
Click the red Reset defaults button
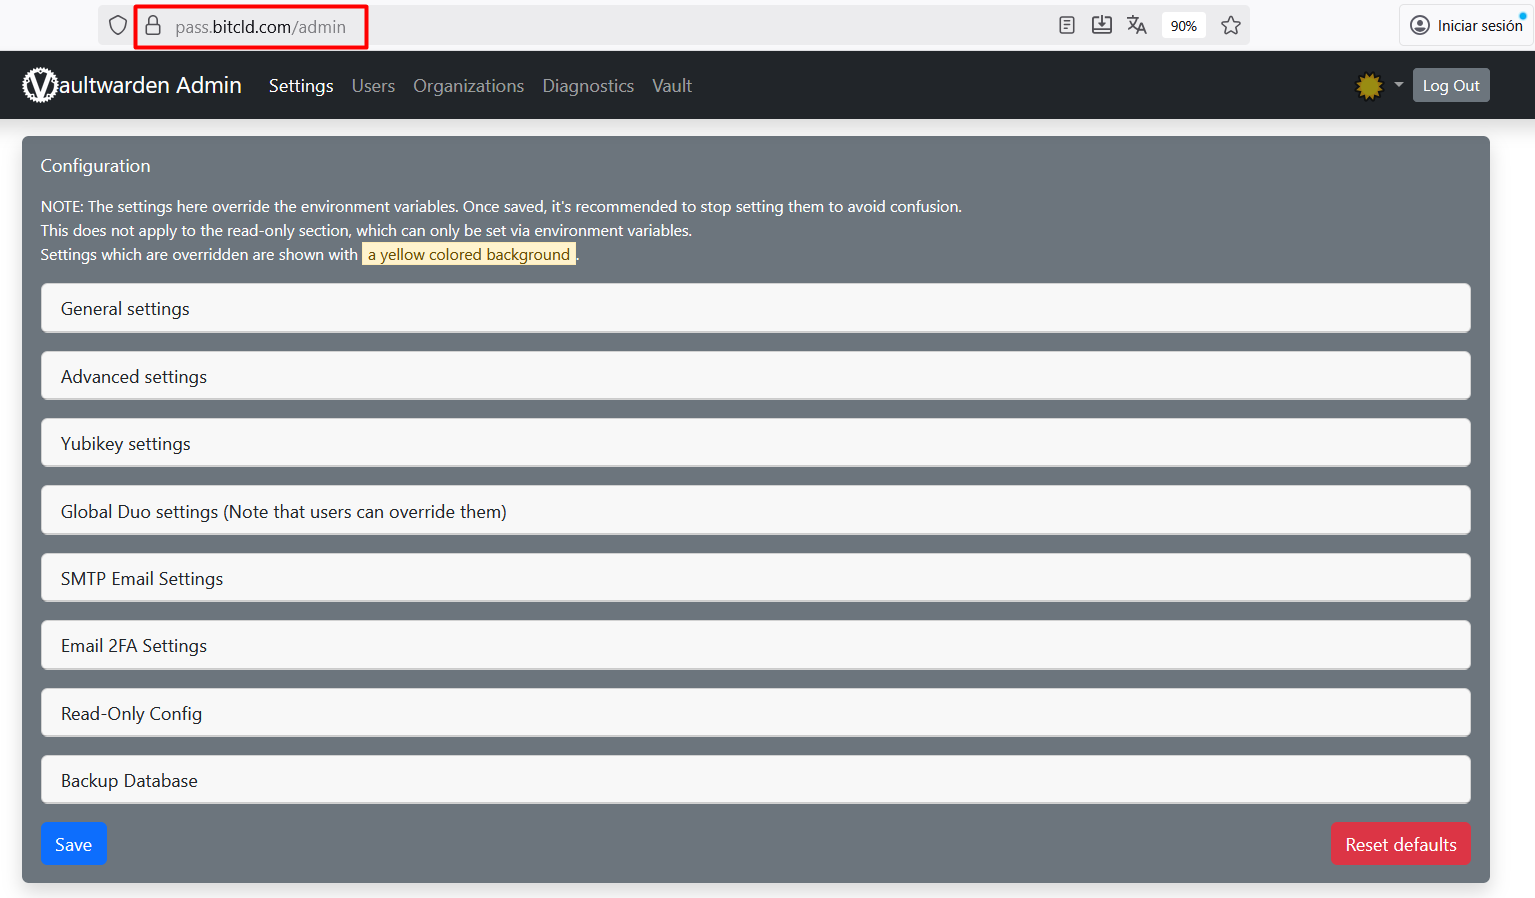tap(1400, 845)
